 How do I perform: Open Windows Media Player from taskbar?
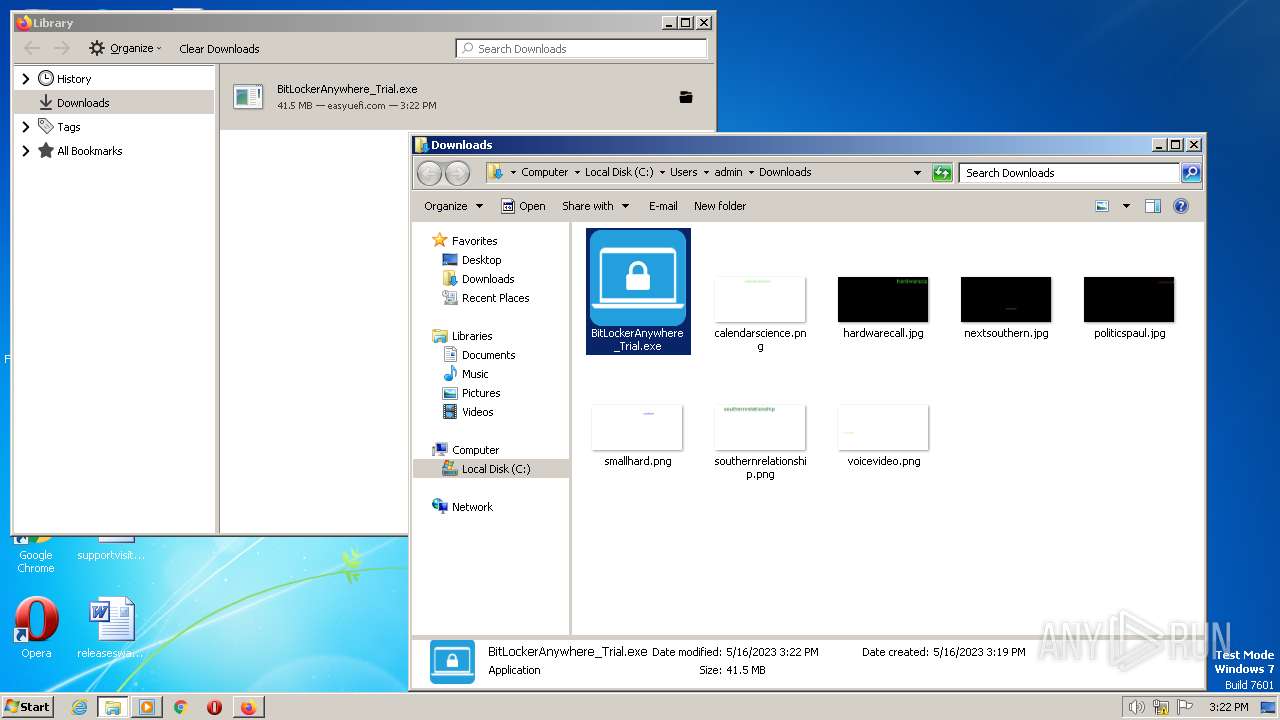click(147, 707)
